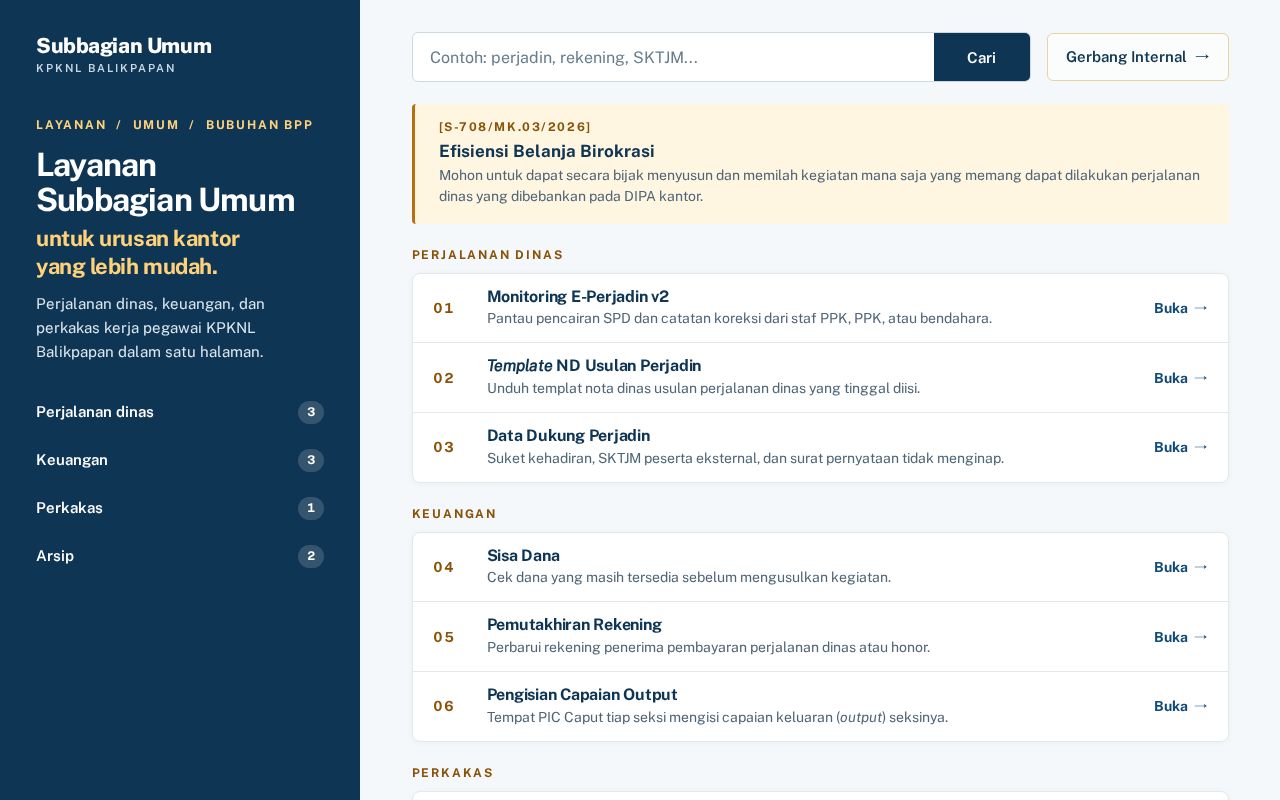Click Pengisian Capaian Output title
The image size is (1280, 800).
click(582, 695)
